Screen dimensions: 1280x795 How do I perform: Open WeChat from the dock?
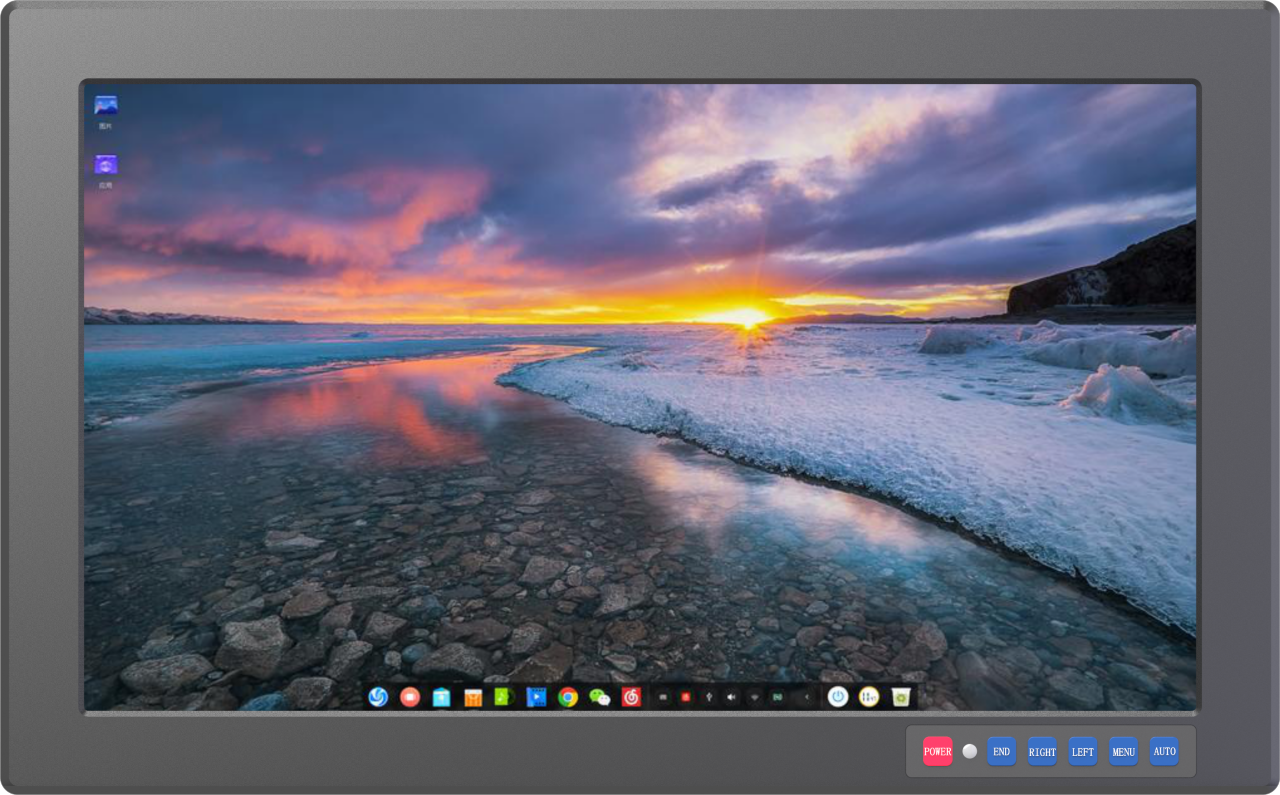tap(599, 697)
